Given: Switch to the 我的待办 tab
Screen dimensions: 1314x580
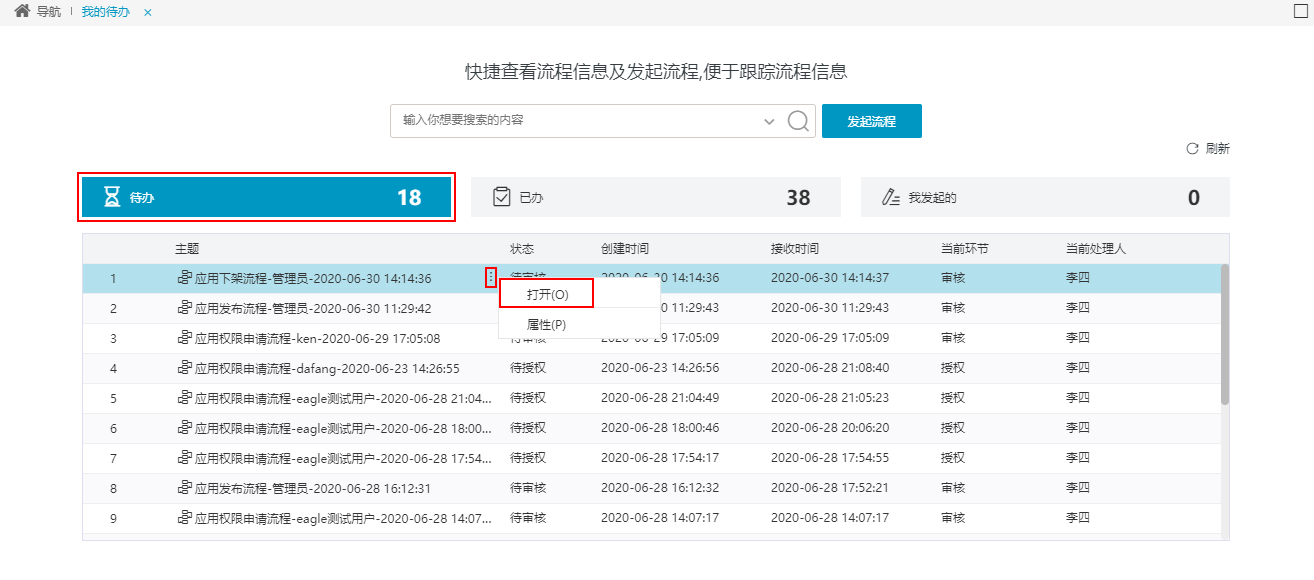Looking at the screenshot, I should [105, 12].
